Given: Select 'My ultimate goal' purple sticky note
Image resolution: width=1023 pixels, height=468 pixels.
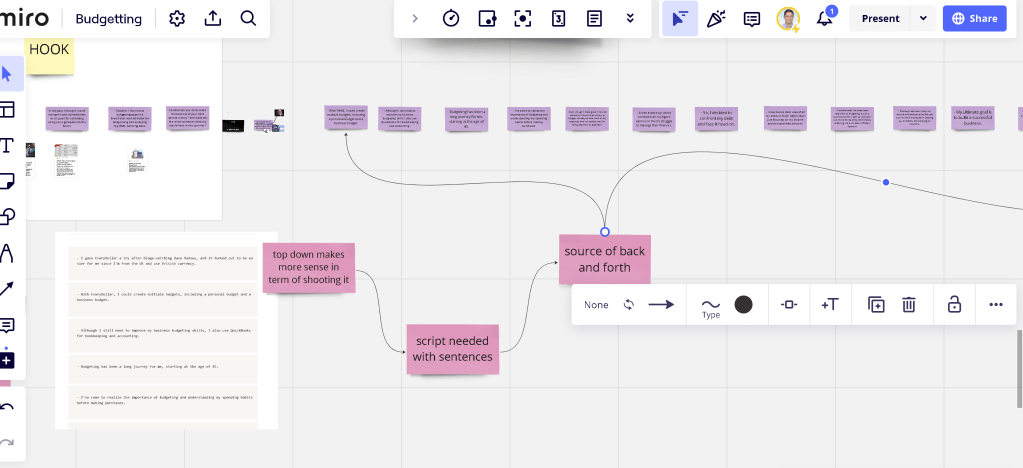Looking at the screenshot, I should [x=973, y=117].
